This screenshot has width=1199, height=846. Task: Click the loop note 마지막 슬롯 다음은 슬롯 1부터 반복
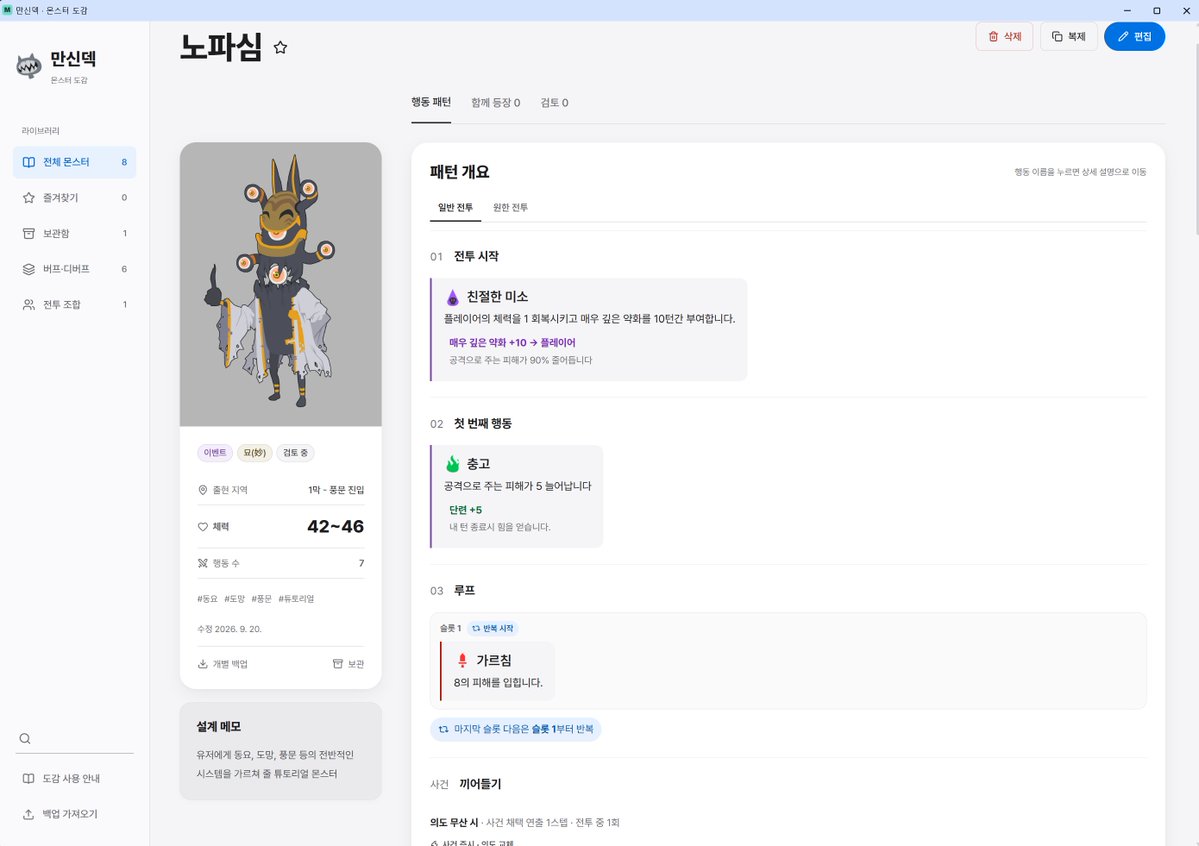[515, 729]
